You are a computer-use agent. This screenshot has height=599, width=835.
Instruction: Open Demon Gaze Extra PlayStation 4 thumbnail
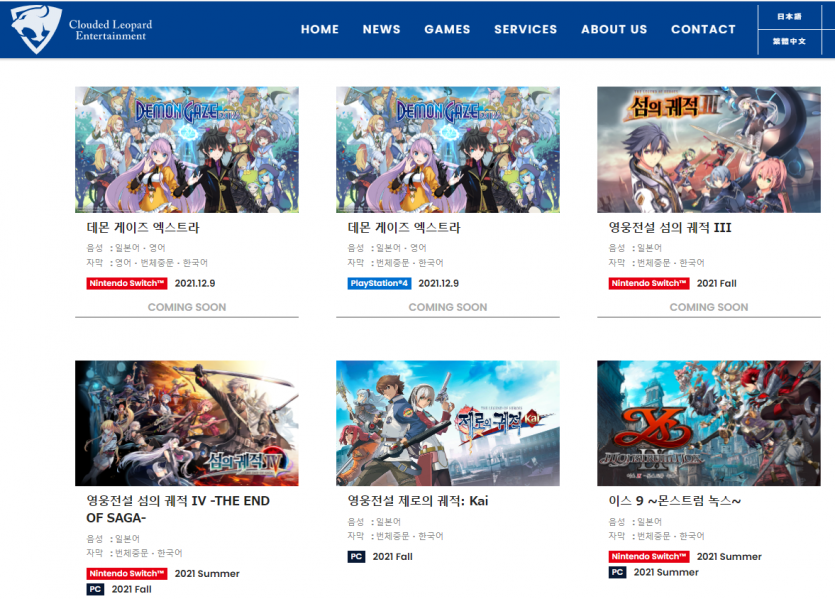coord(448,150)
